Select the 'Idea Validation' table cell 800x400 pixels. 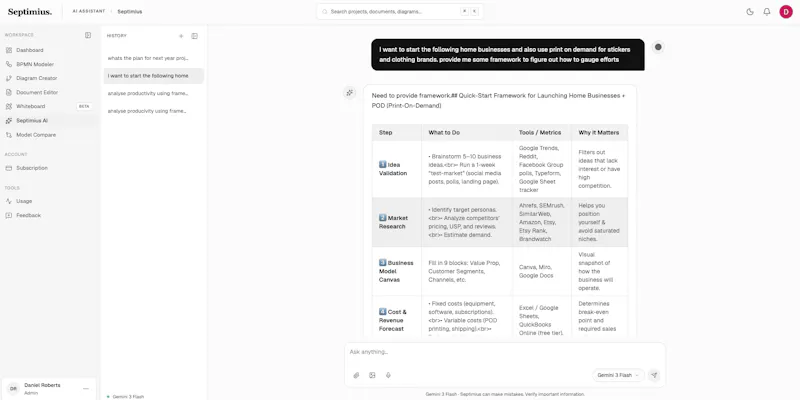397,169
